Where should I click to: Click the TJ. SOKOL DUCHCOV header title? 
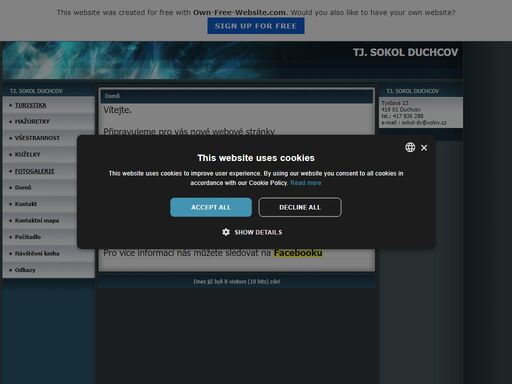[x=405, y=52]
